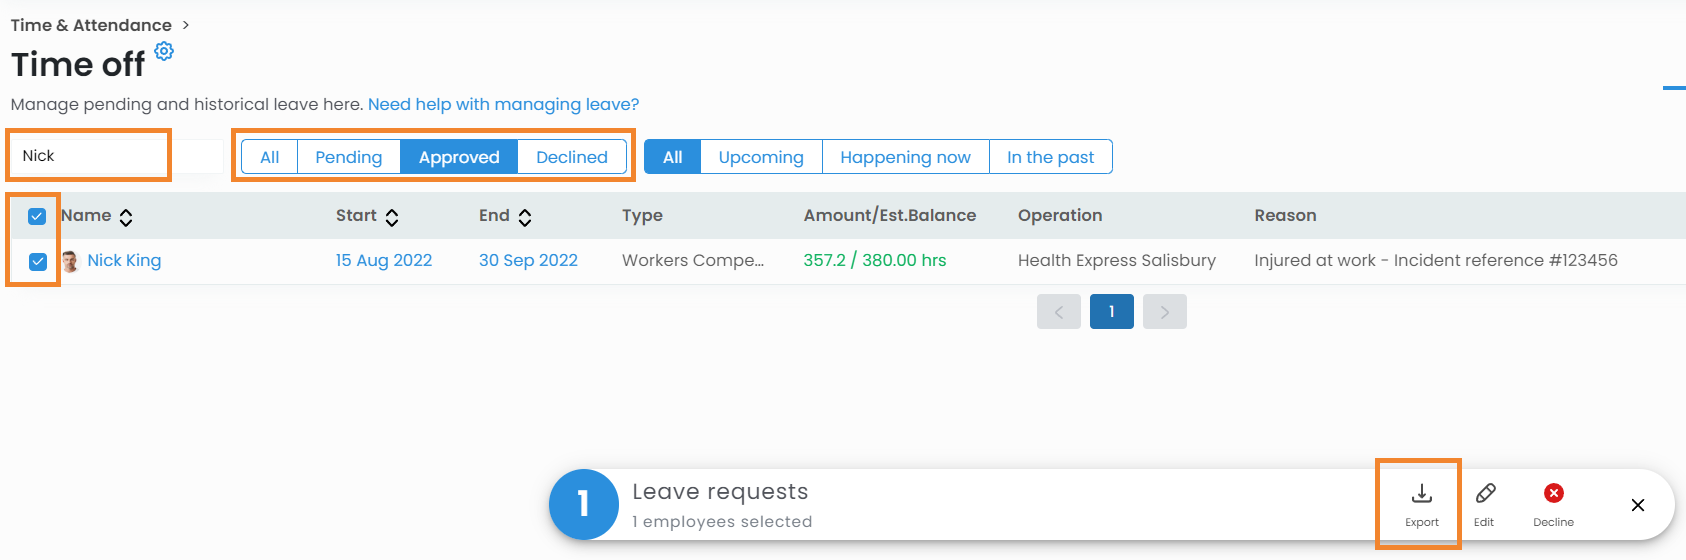The image size is (1686, 560).
Task: Uncheck the select-all header checkbox
Action: 37,216
